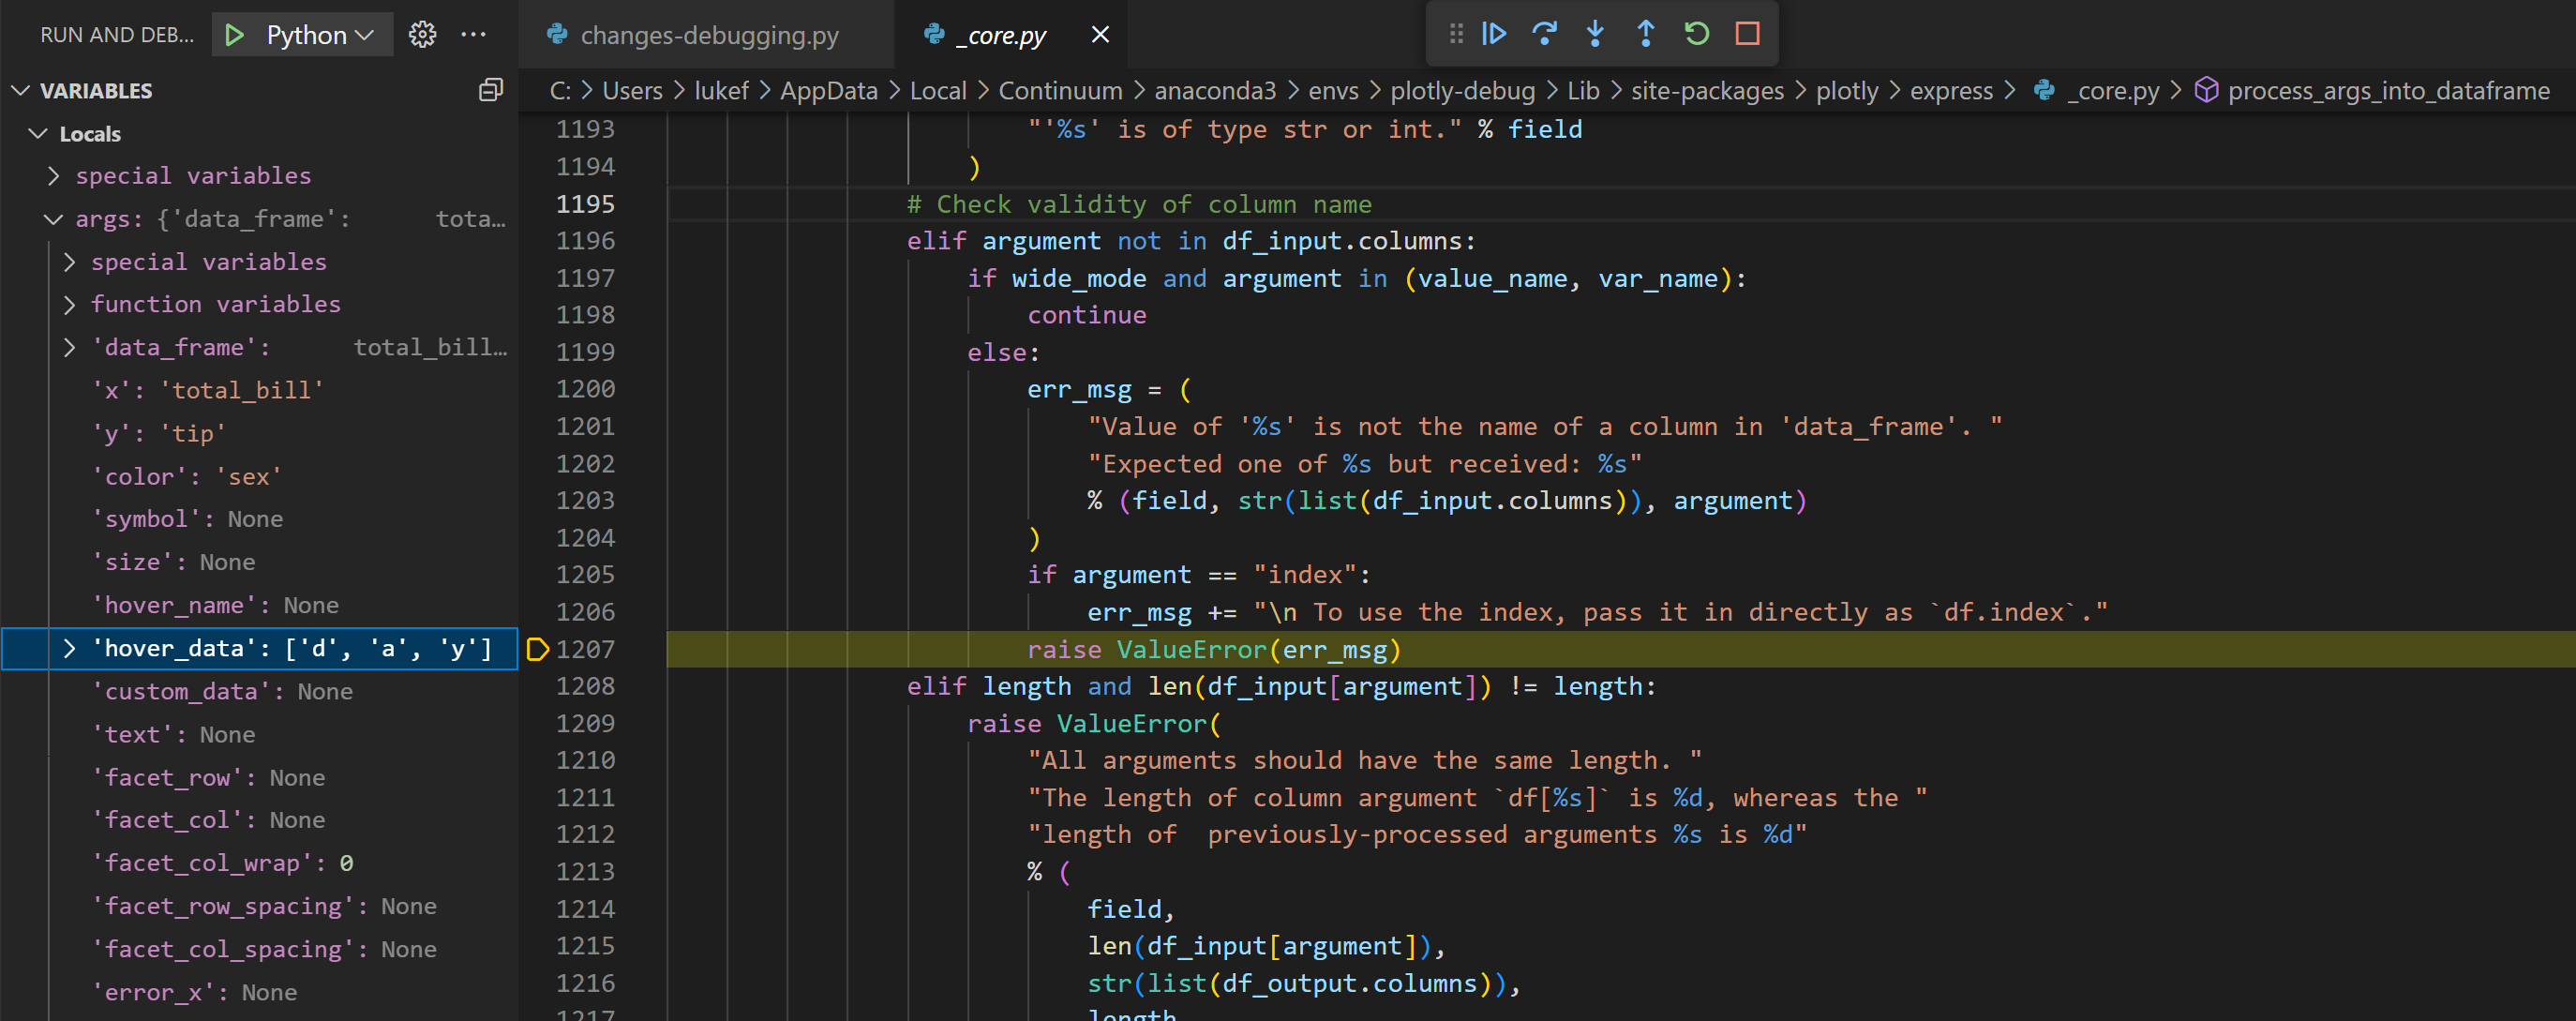
Task: Click line number 1195 in the gutter
Action: (585, 204)
